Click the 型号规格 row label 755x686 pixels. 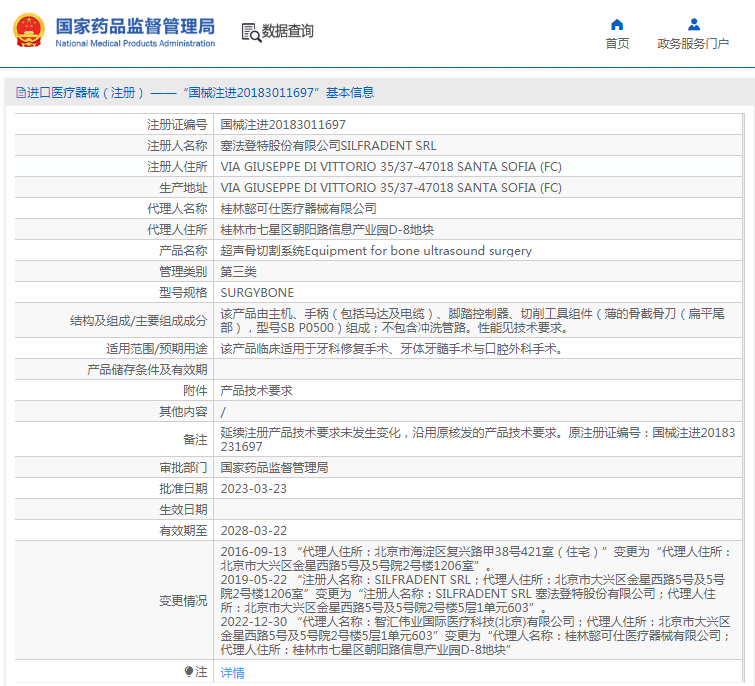pos(183,293)
